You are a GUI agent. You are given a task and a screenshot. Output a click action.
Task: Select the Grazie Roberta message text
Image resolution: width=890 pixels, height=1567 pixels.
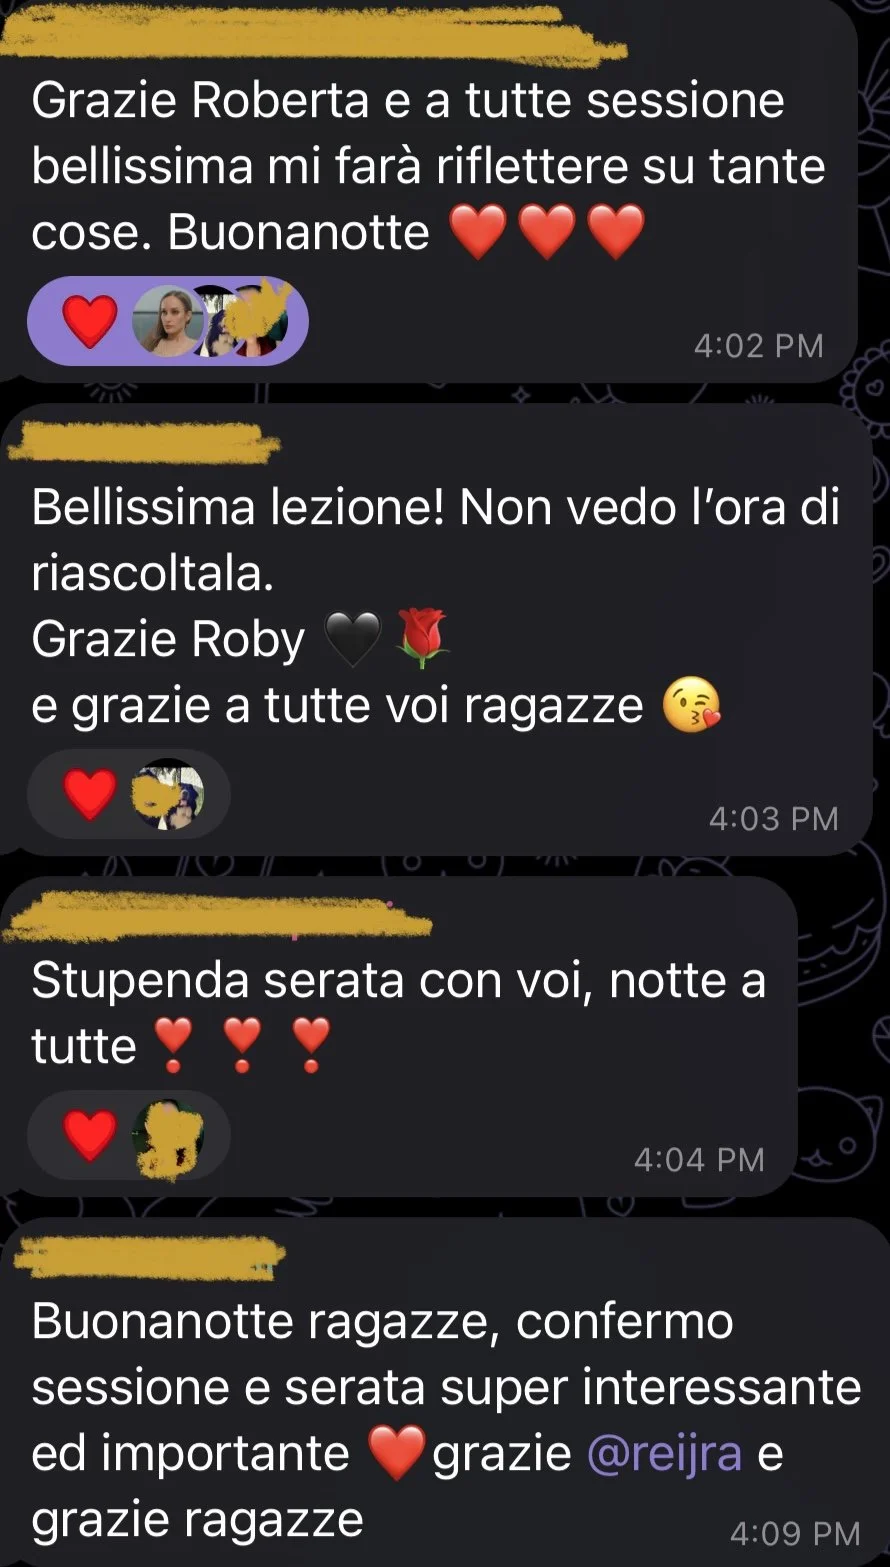coord(429,167)
